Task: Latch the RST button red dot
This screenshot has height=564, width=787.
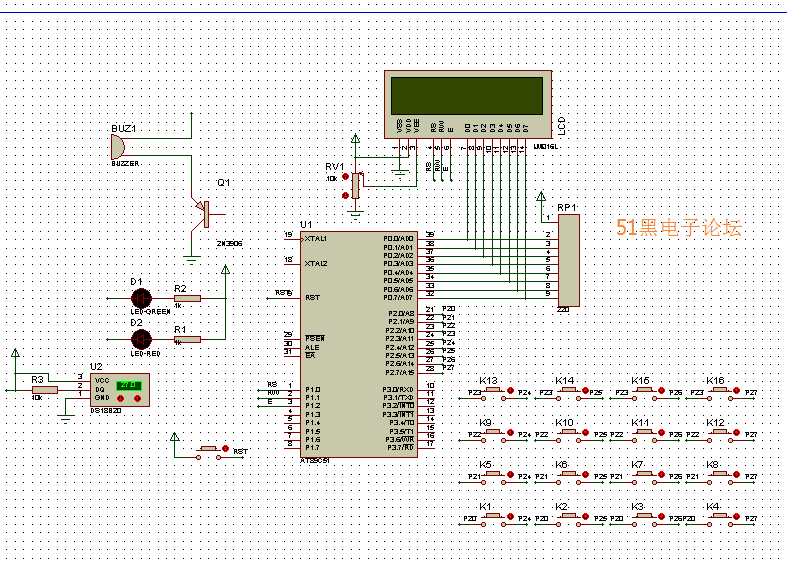Action: 226,449
